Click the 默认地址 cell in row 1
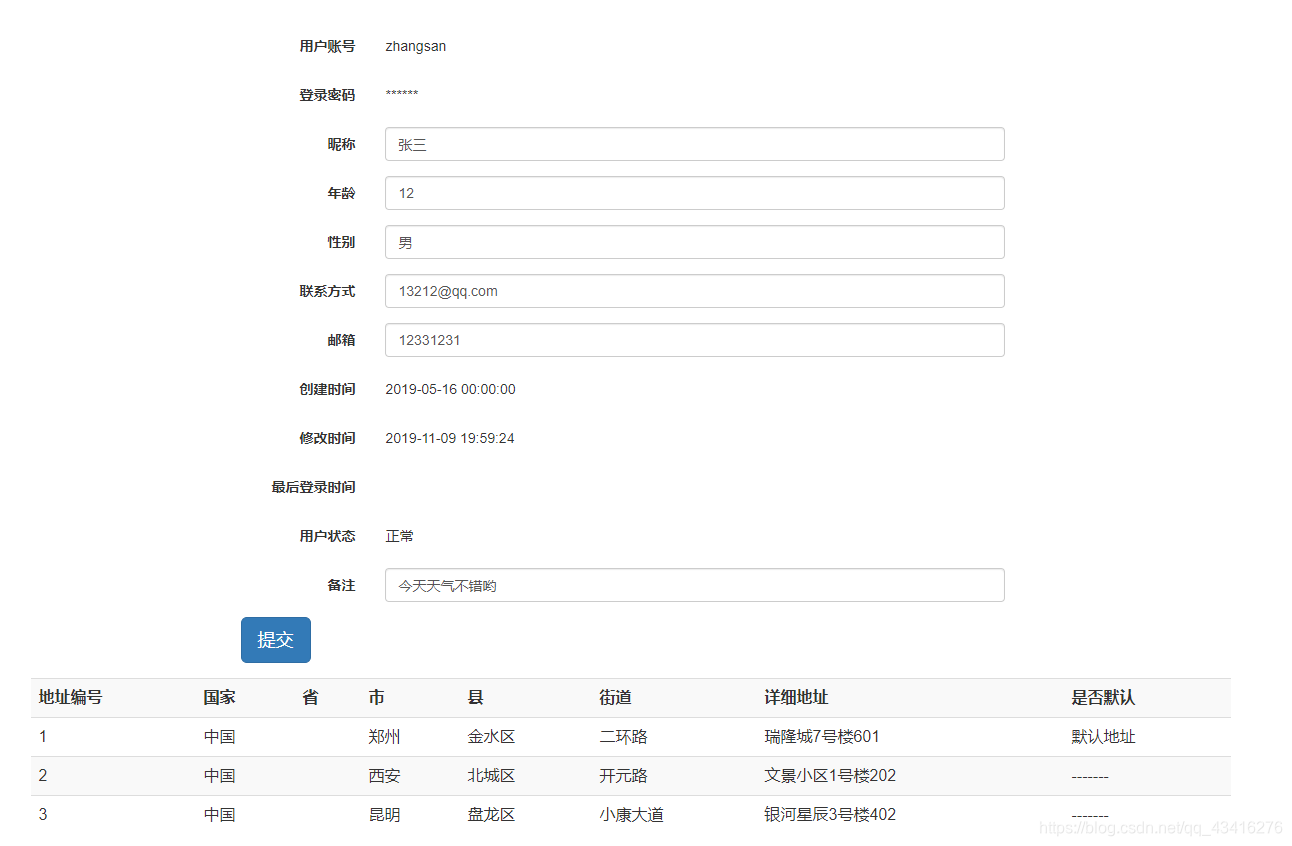 1104,737
